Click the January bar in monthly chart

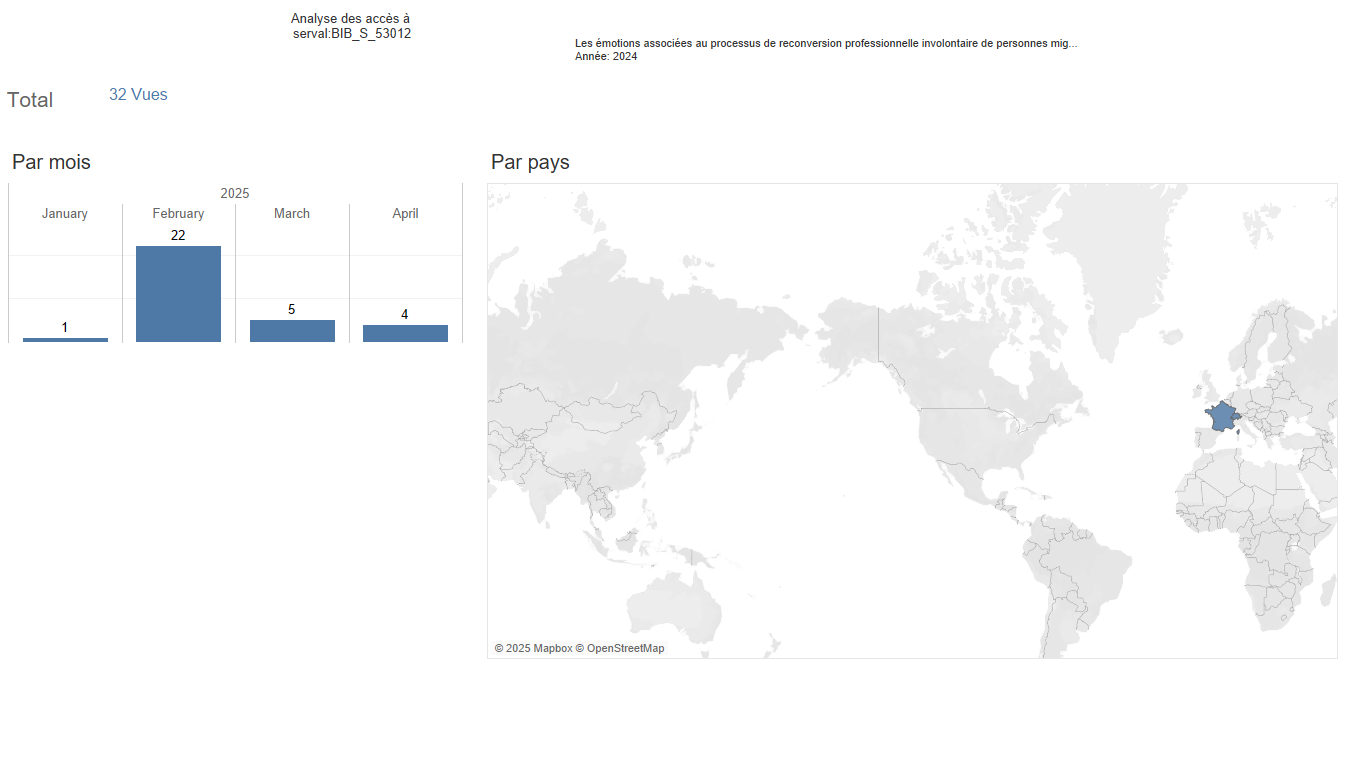pyautogui.click(x=65, y=340)
